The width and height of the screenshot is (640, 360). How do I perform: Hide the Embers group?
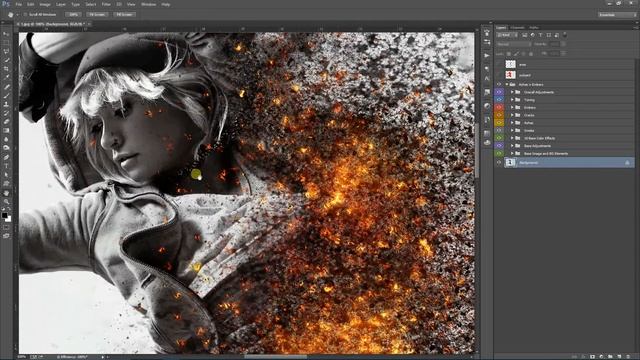(x=499, y=107)
